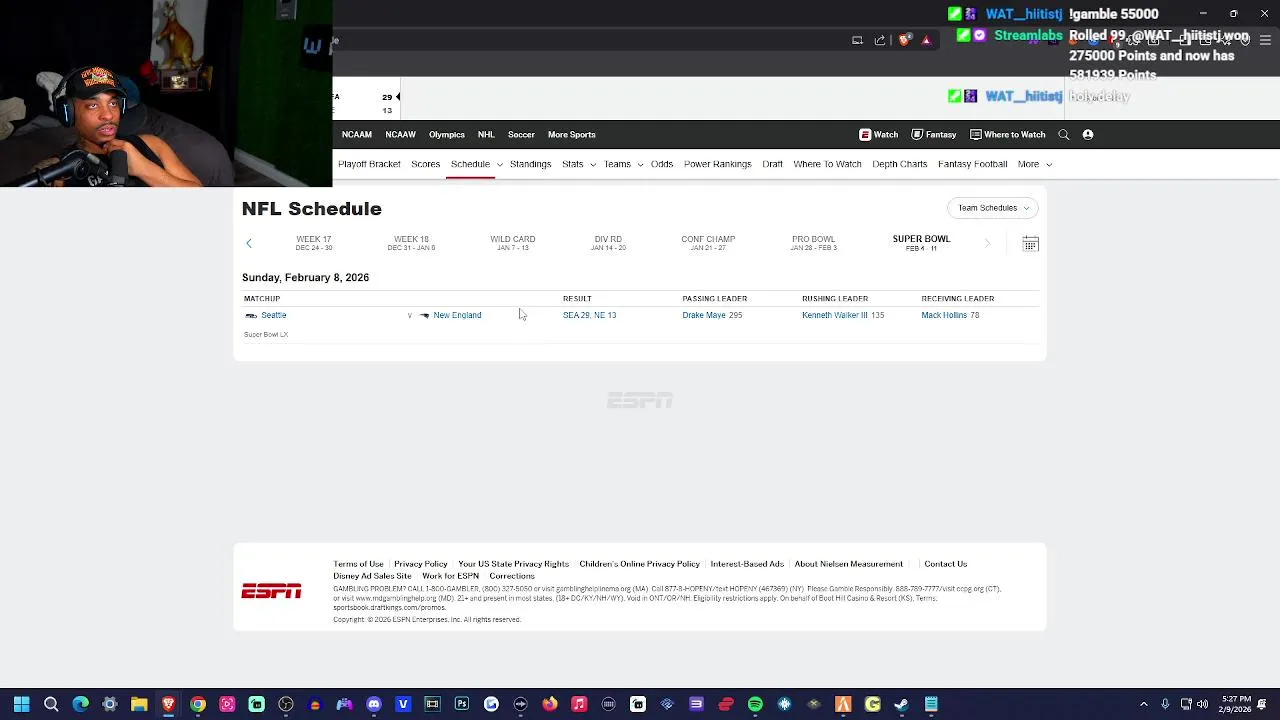Open Spotify from taskbar
This screenshot has height=720, width=1280.
(x=755, y=704)
